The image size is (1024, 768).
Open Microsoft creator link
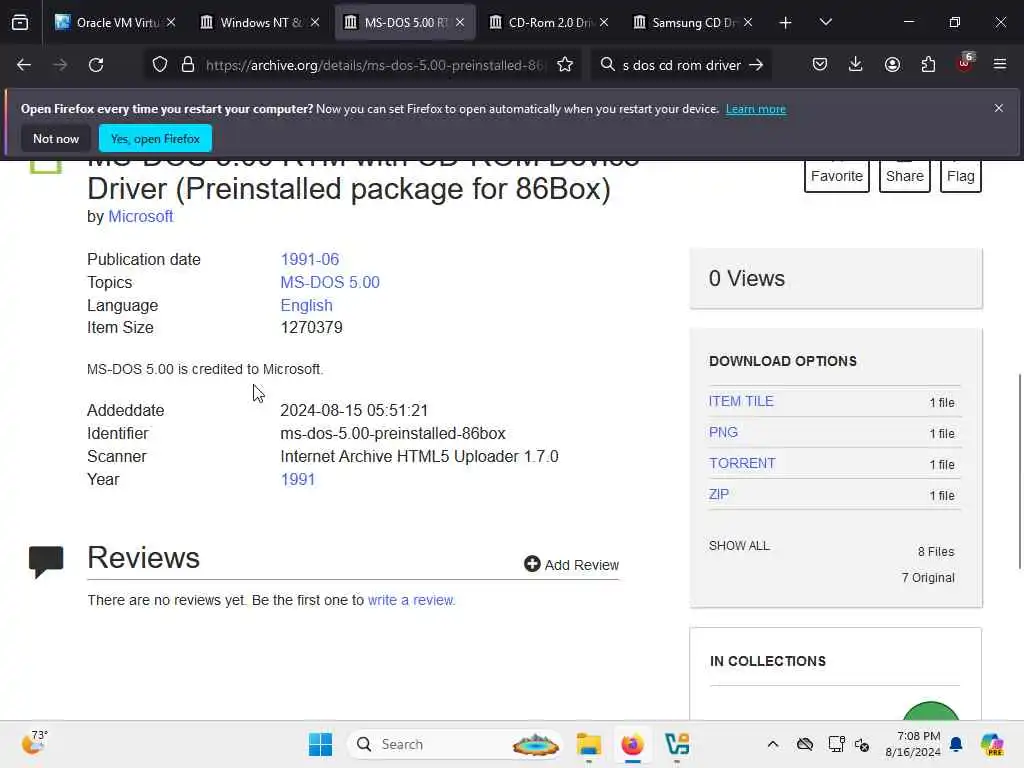140,216
